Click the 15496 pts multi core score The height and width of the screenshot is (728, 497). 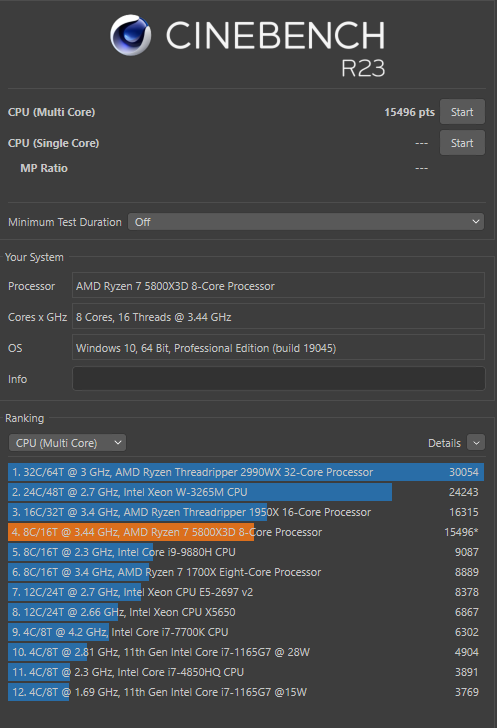(409, 112)
